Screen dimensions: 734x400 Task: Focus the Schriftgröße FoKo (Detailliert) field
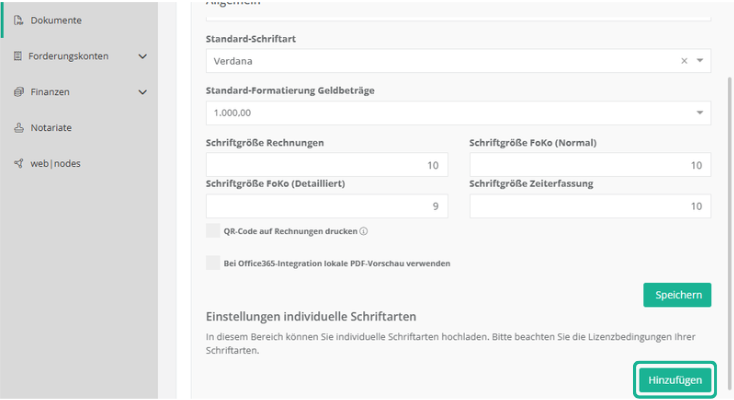pos(327,206)
